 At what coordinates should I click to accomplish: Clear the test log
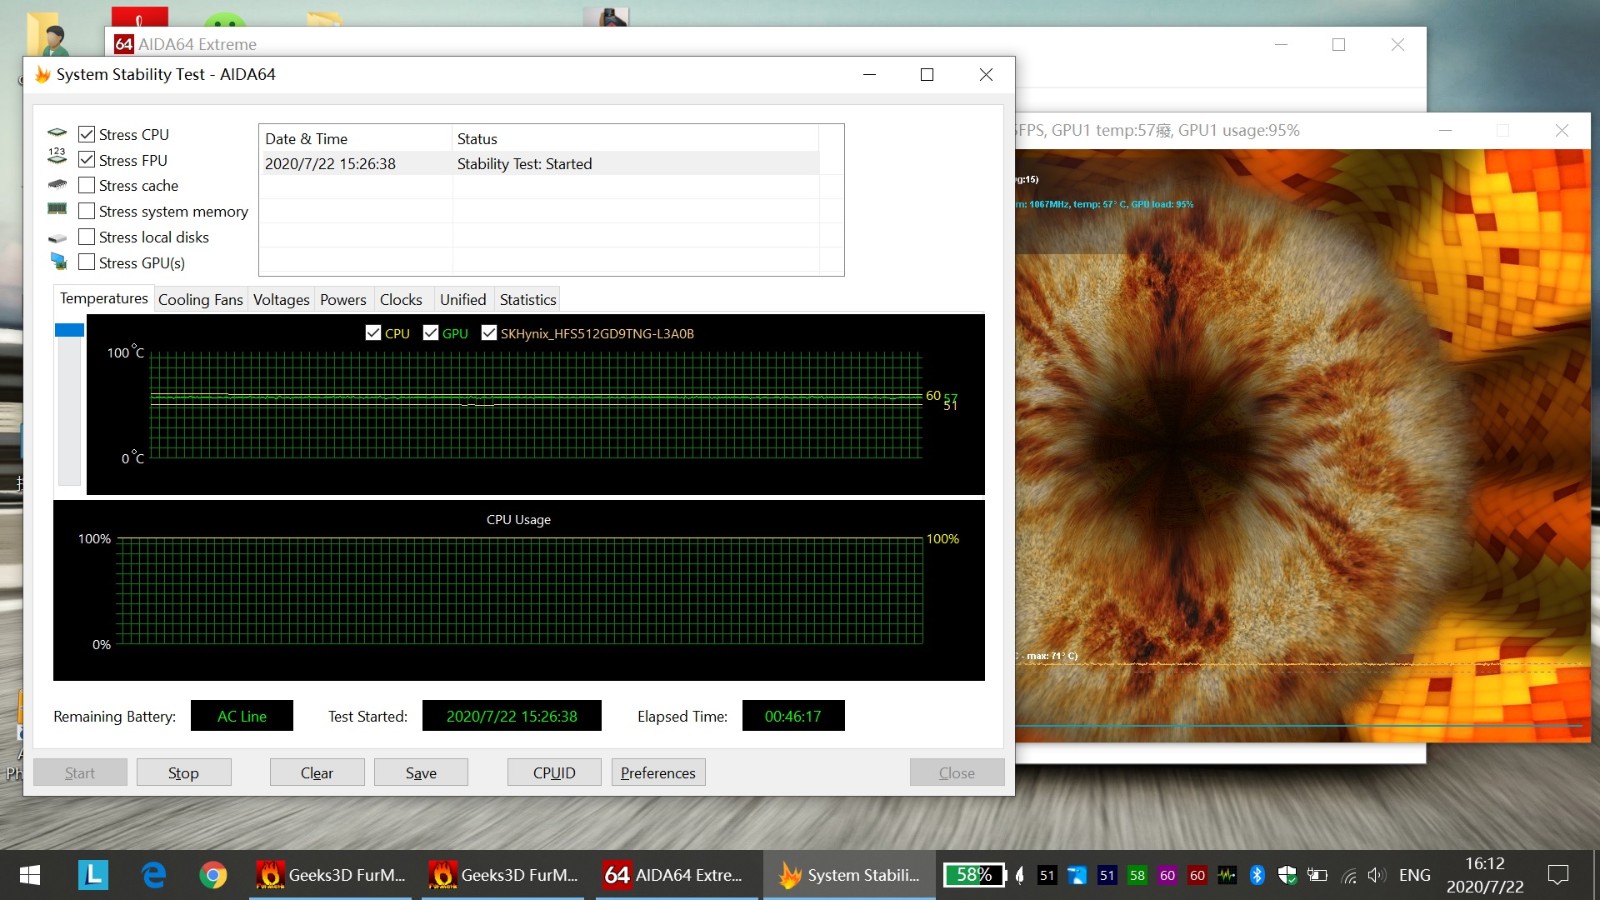click(x=317, y=773)
